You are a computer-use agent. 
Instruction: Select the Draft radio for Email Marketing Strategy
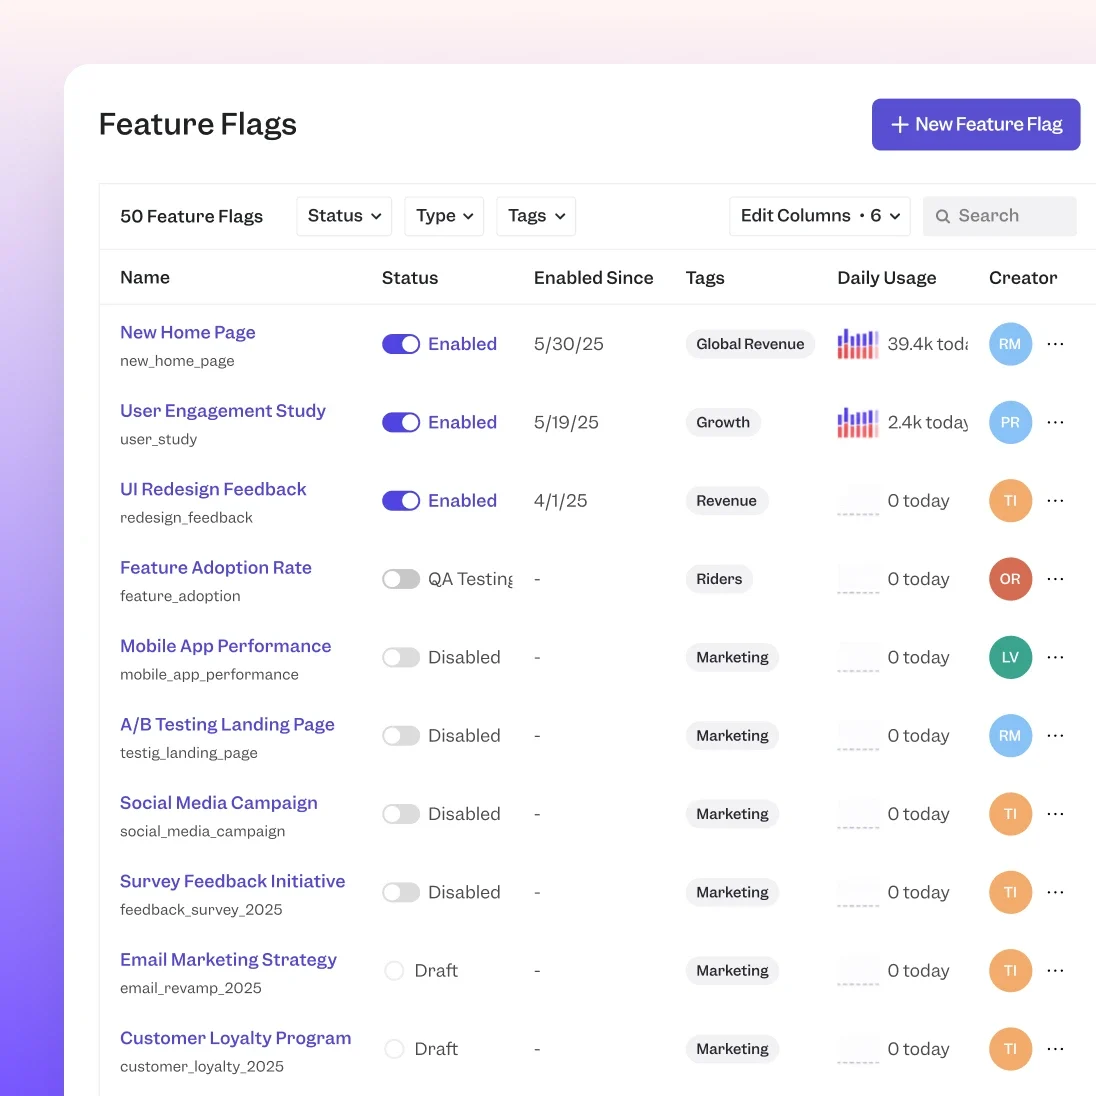click(394, 970)
